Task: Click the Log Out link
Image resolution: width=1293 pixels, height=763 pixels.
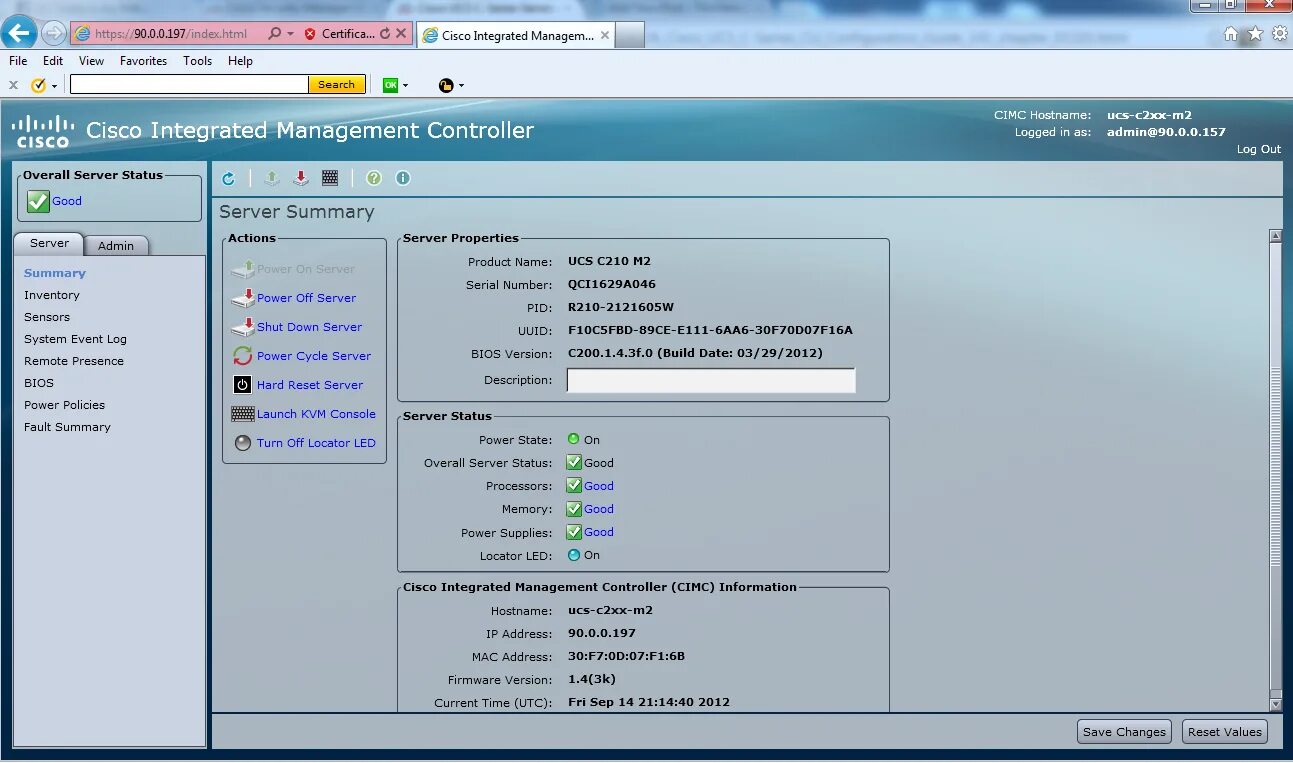Action: pyautogui.click(x=1258, y=149)
